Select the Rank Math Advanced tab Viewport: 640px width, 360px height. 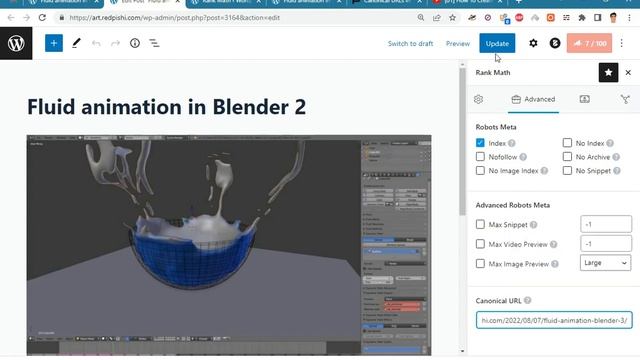pyautogui.click(x=533, y=100)
